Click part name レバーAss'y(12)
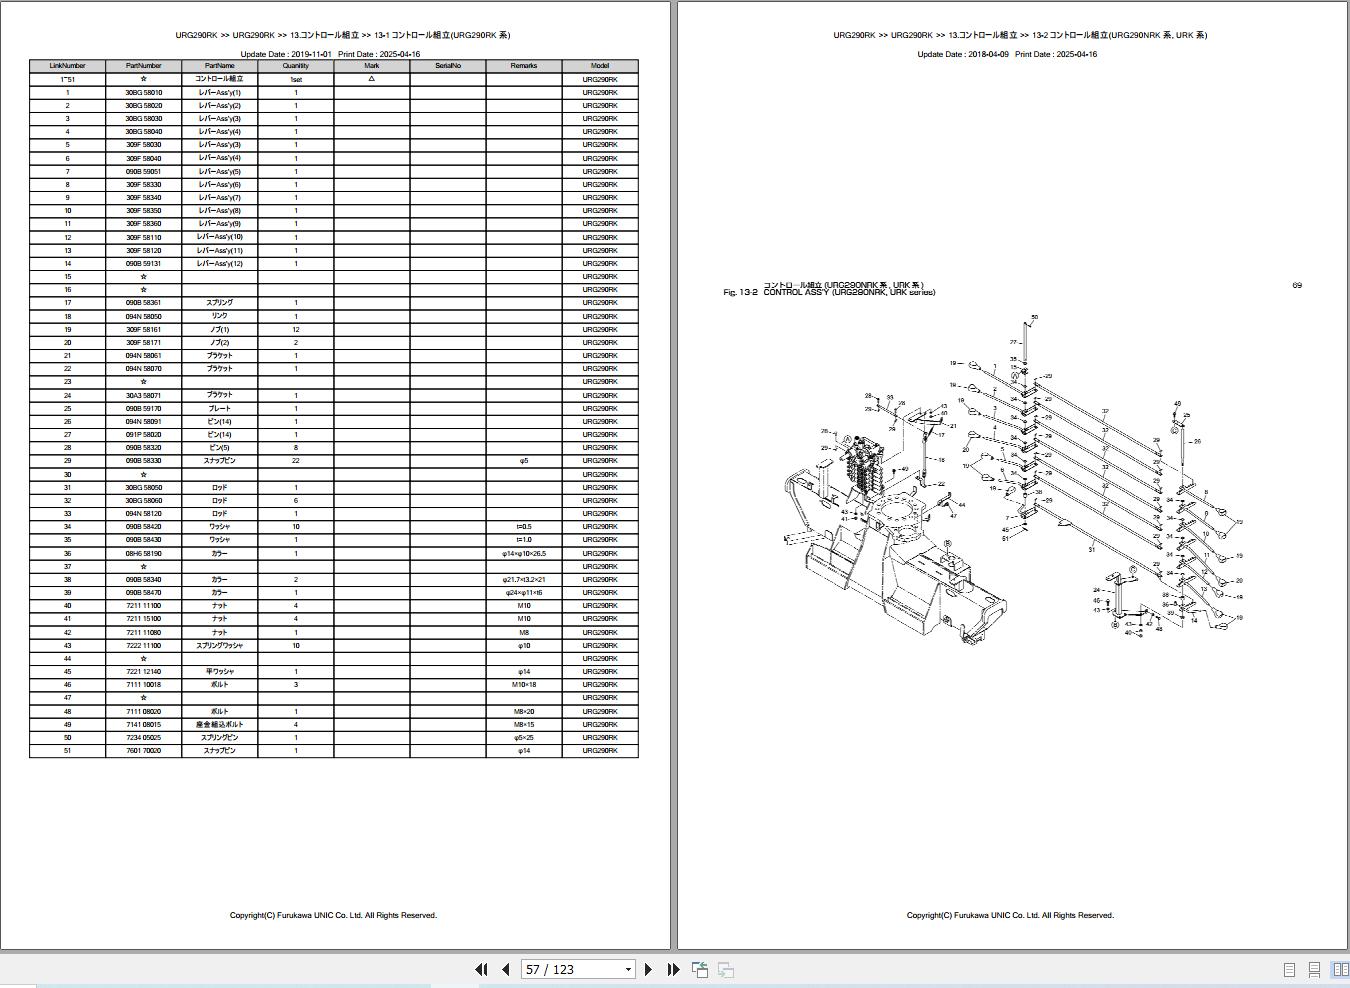The height and width of the screenshot is (988, 1350). point(219,263)
